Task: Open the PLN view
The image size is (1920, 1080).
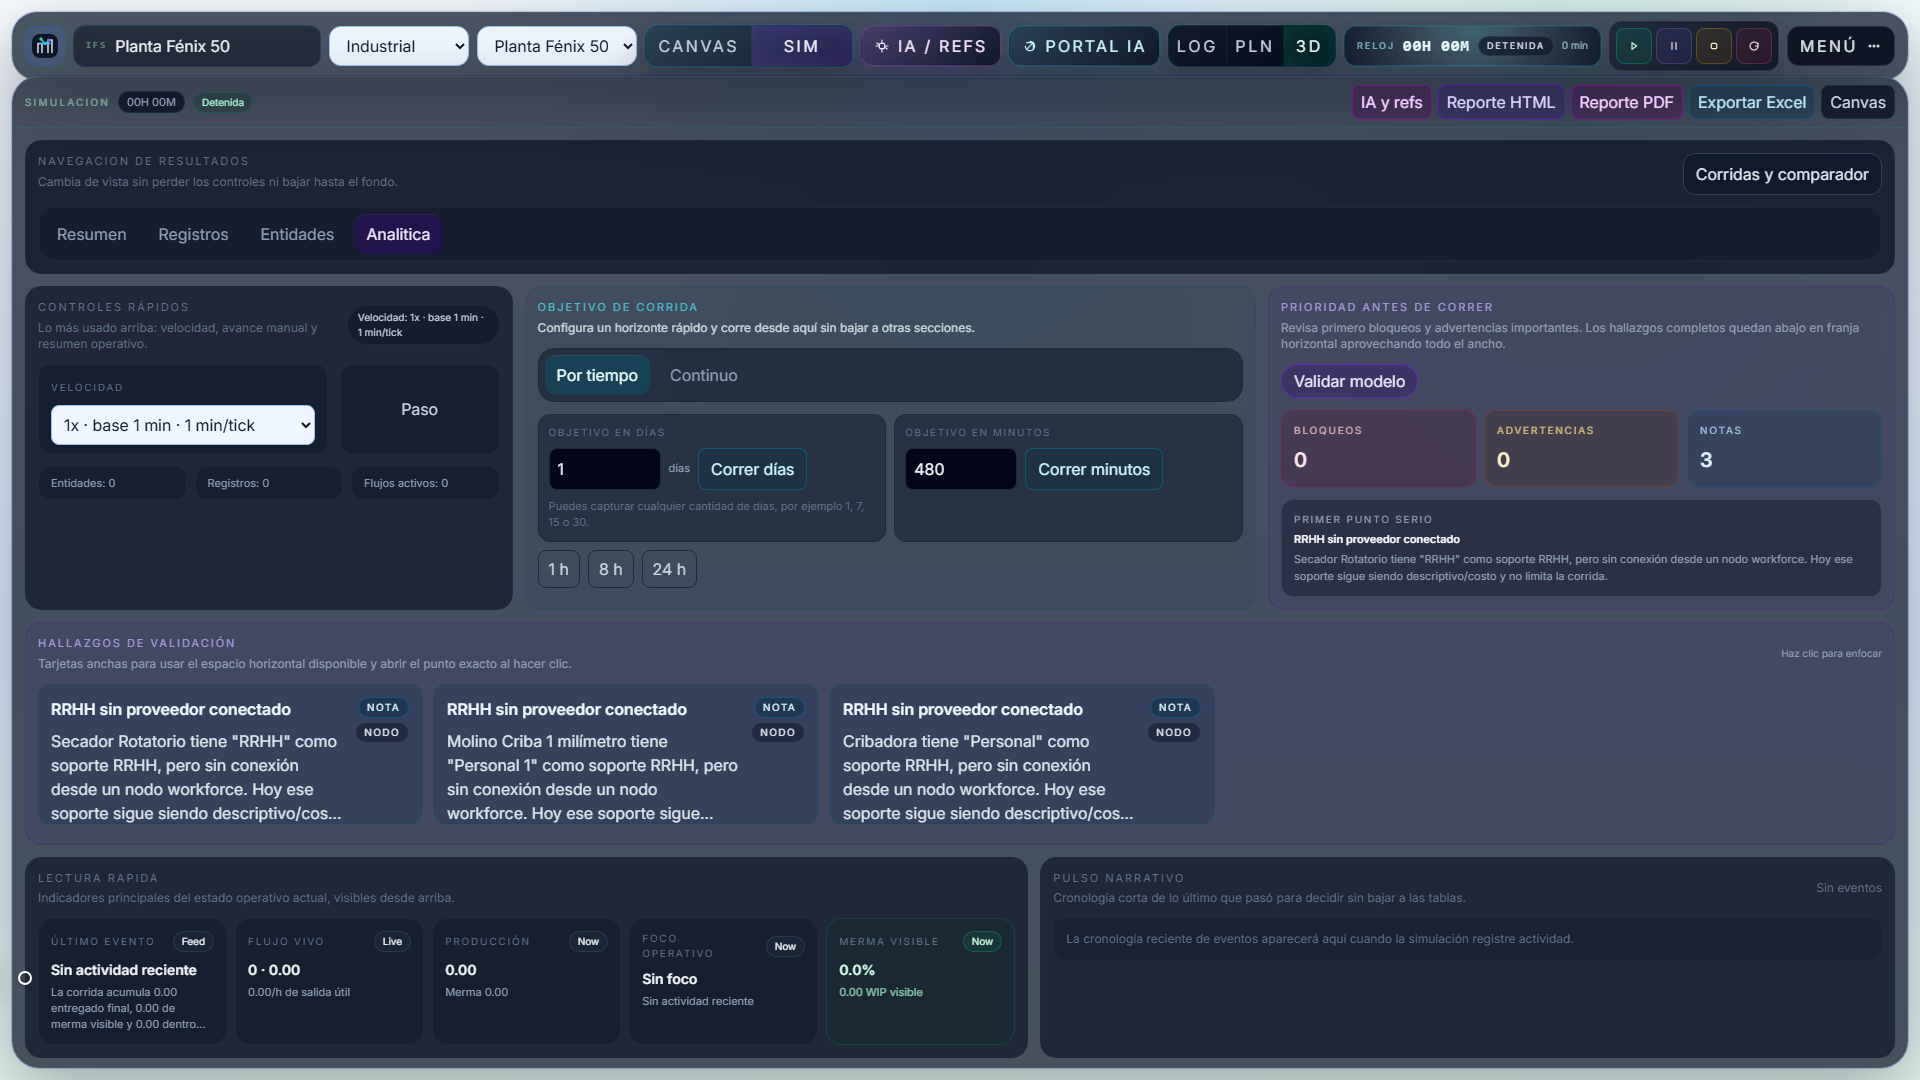Action: 1254,46
